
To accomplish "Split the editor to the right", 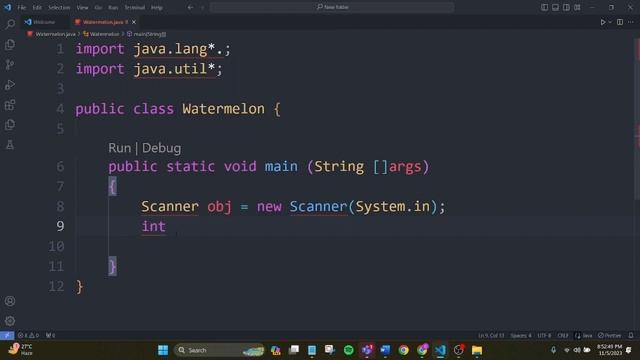I will click(620, 22).
